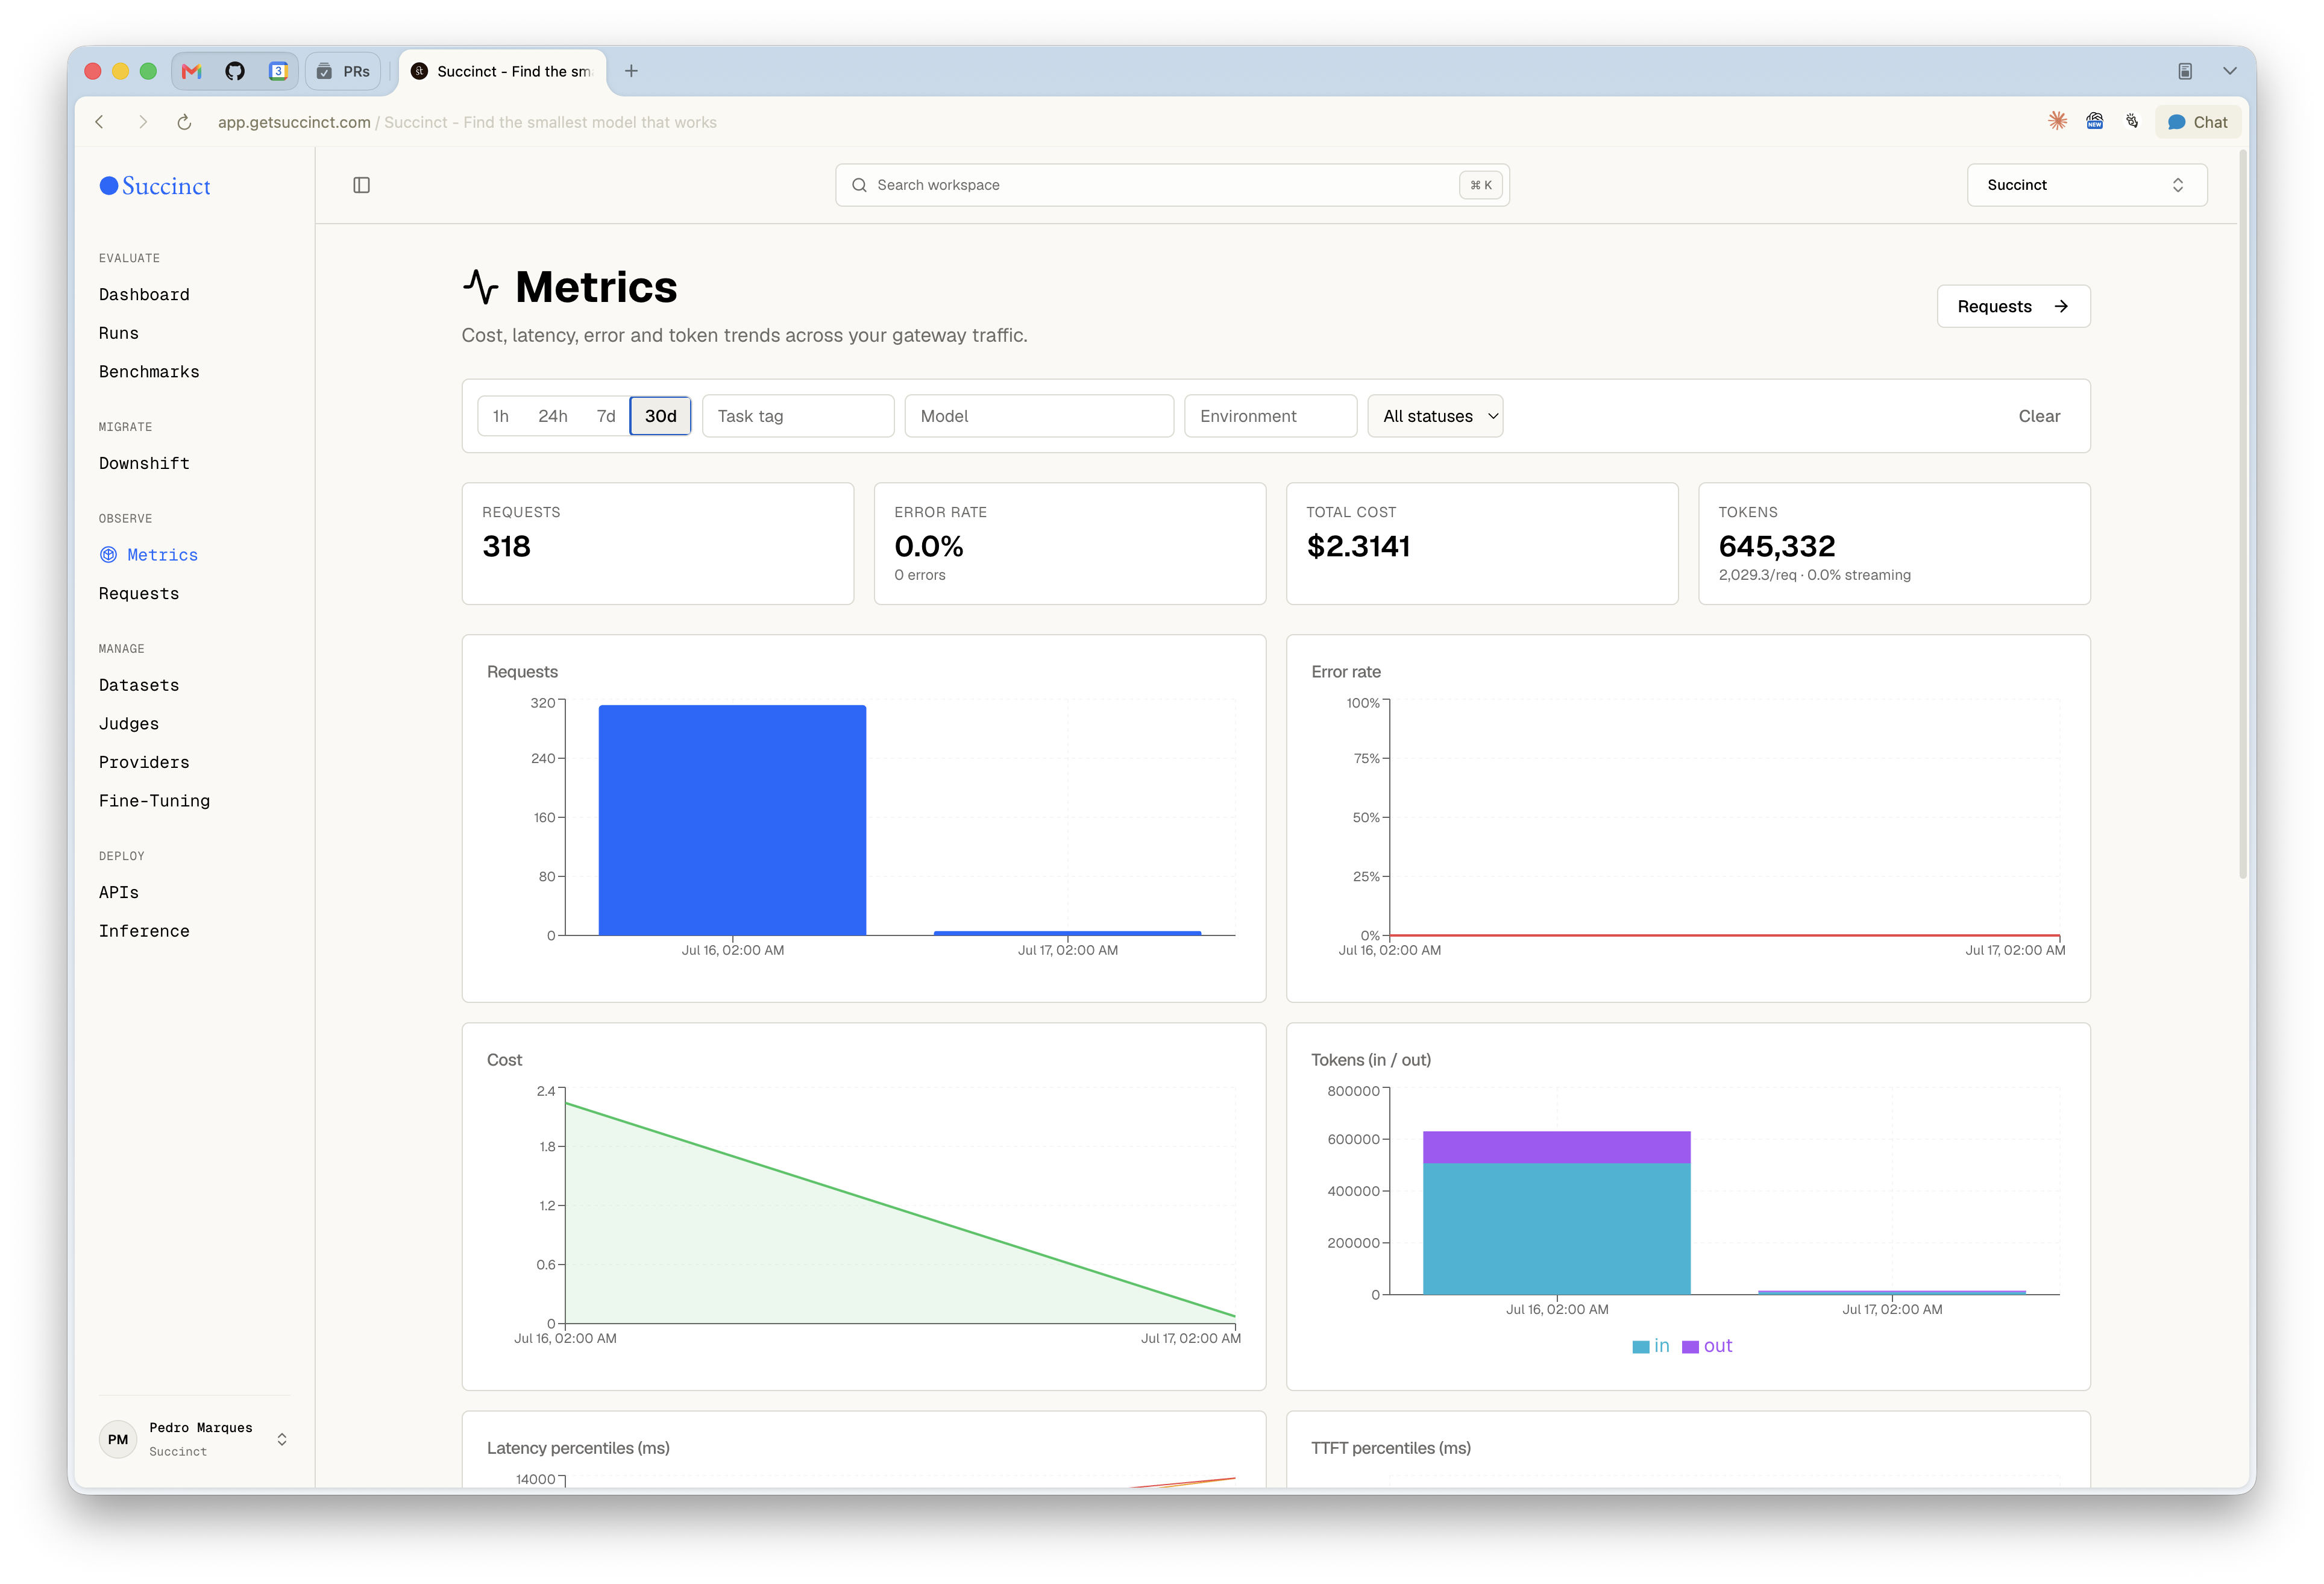Viewport: 2324px width, 1584px height.
Task: Click the NEW badge extension icon
Action: point(2094,121)
